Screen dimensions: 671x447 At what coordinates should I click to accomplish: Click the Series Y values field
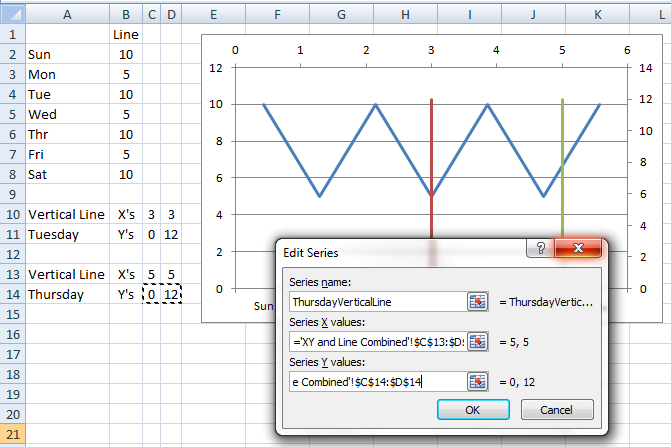[x=377, y=381]
